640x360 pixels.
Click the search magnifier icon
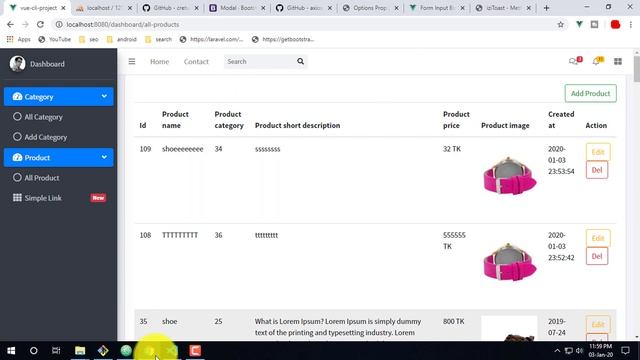[x=300, y=62]
